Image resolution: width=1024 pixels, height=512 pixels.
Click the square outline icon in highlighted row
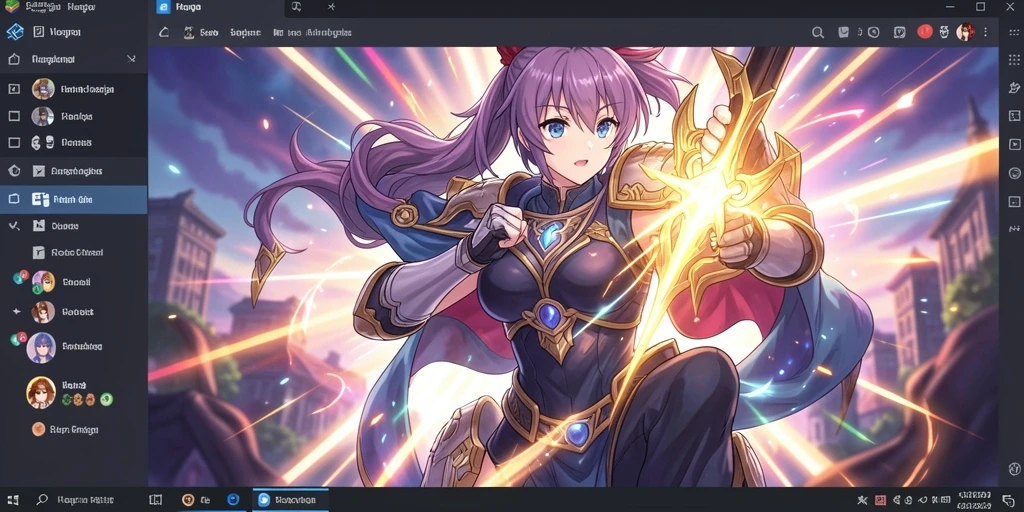pos(14,200)
